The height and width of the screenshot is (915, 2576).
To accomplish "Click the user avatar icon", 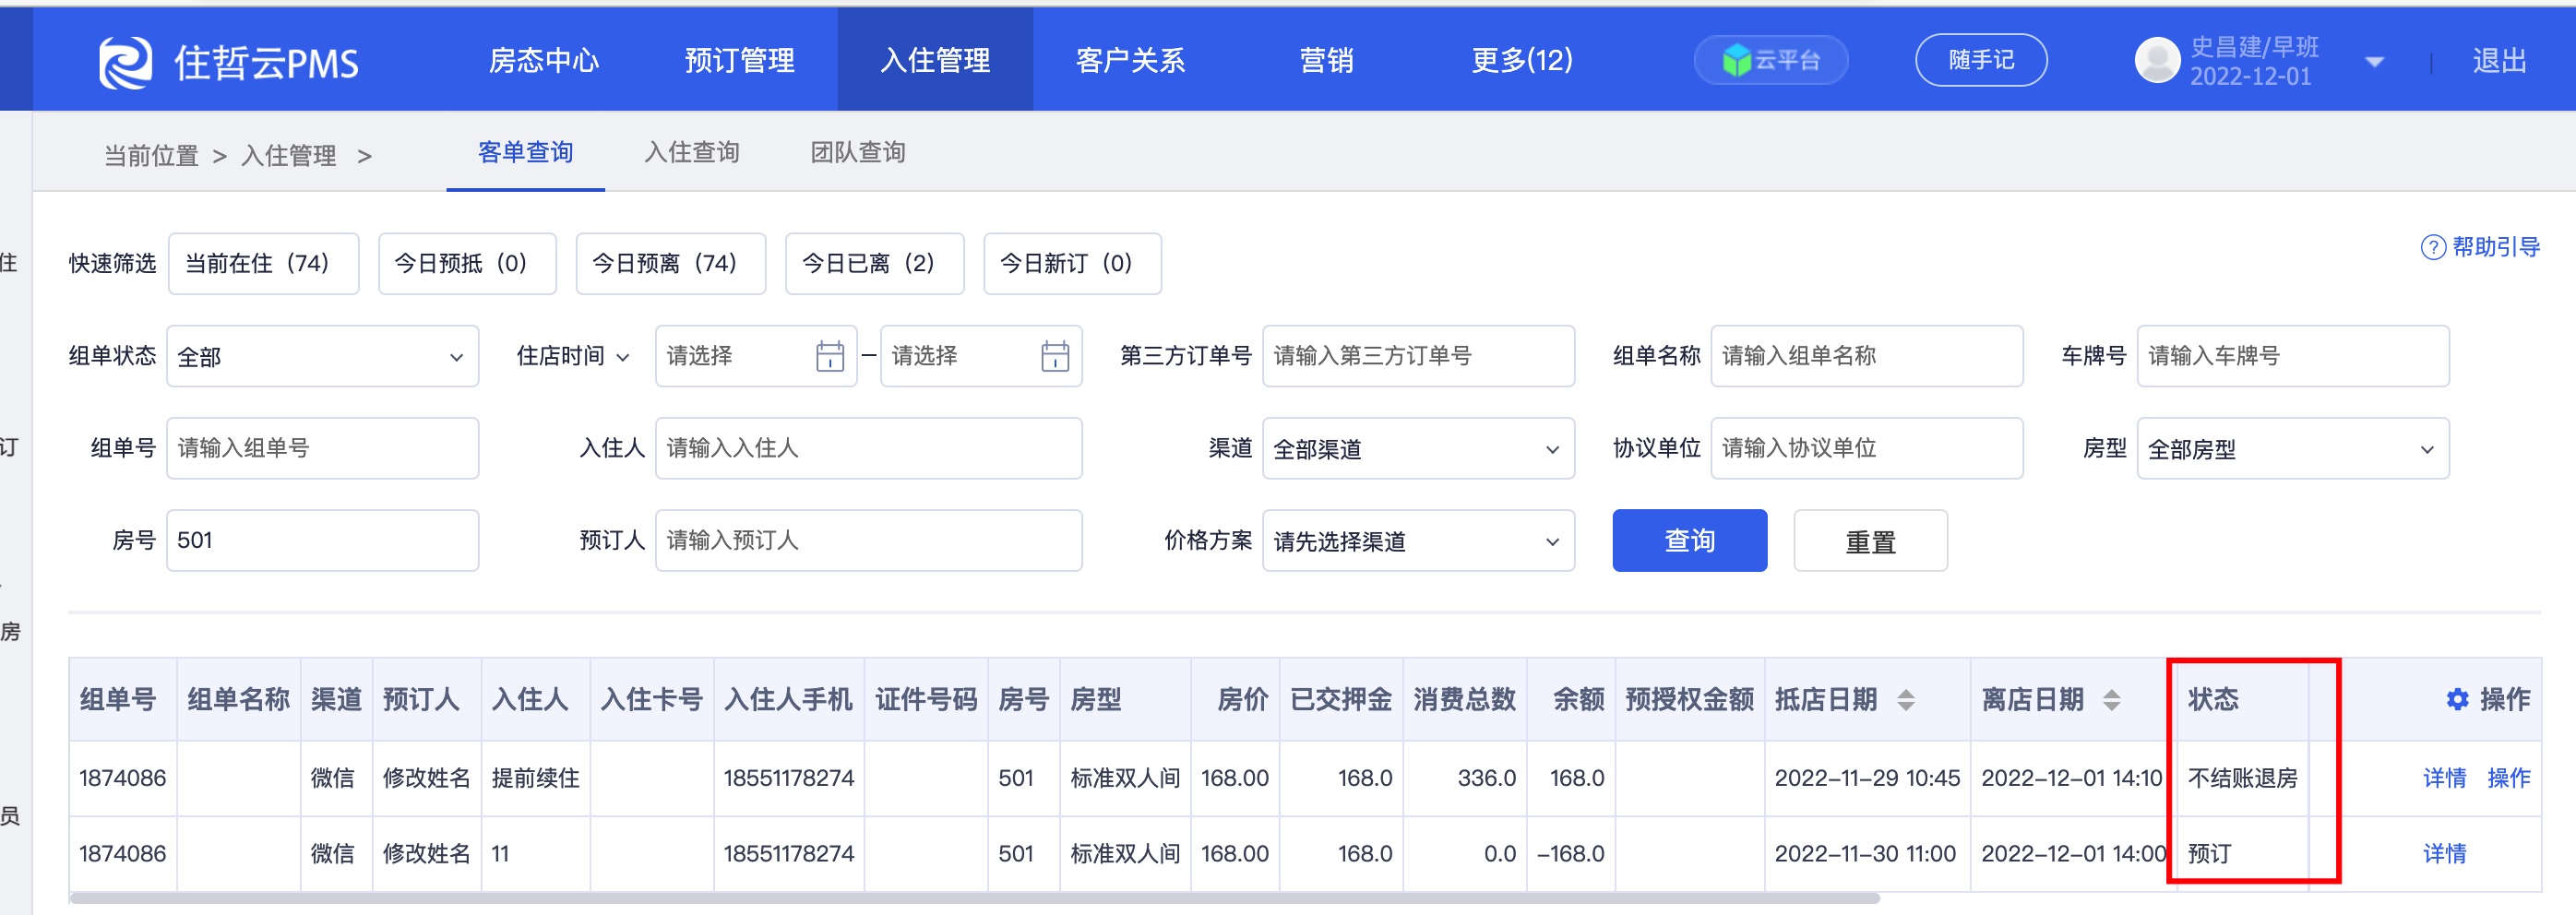I will pyautogui.click(x=2157, y=60).
